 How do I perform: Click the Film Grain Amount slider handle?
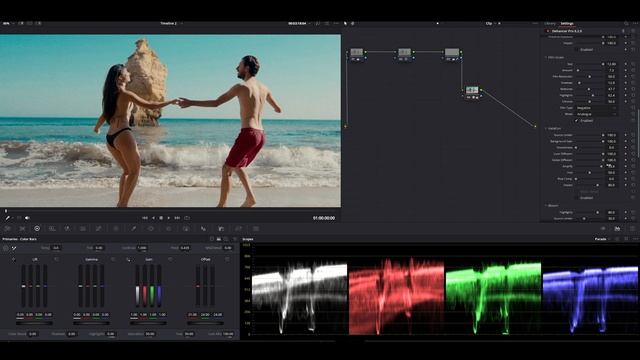(578, 70)
